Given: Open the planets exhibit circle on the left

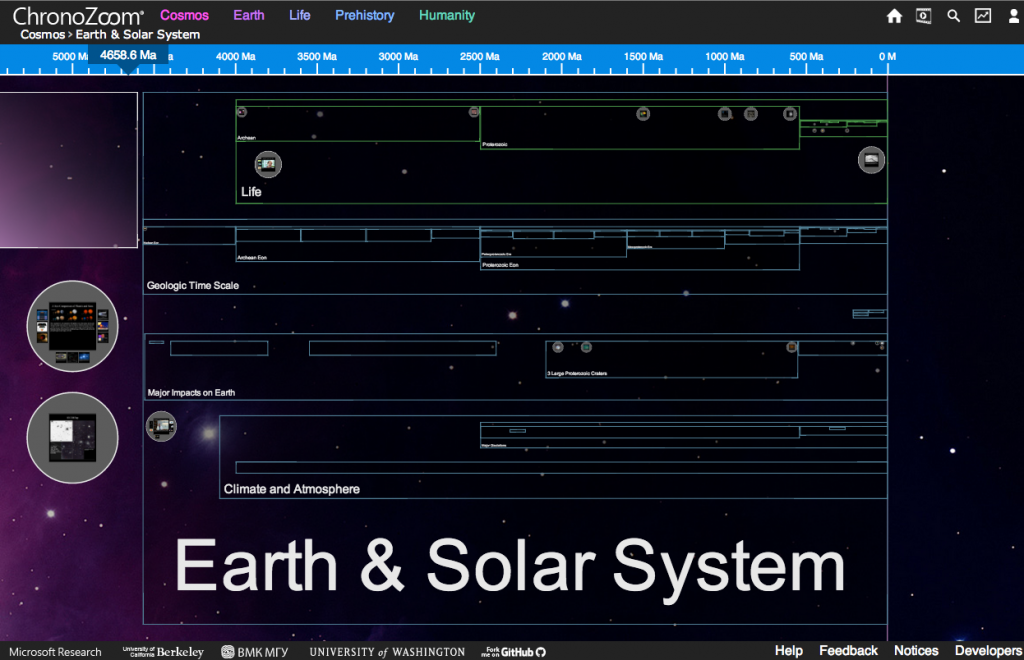Looking at the screenshot, I should coord(72,326).
